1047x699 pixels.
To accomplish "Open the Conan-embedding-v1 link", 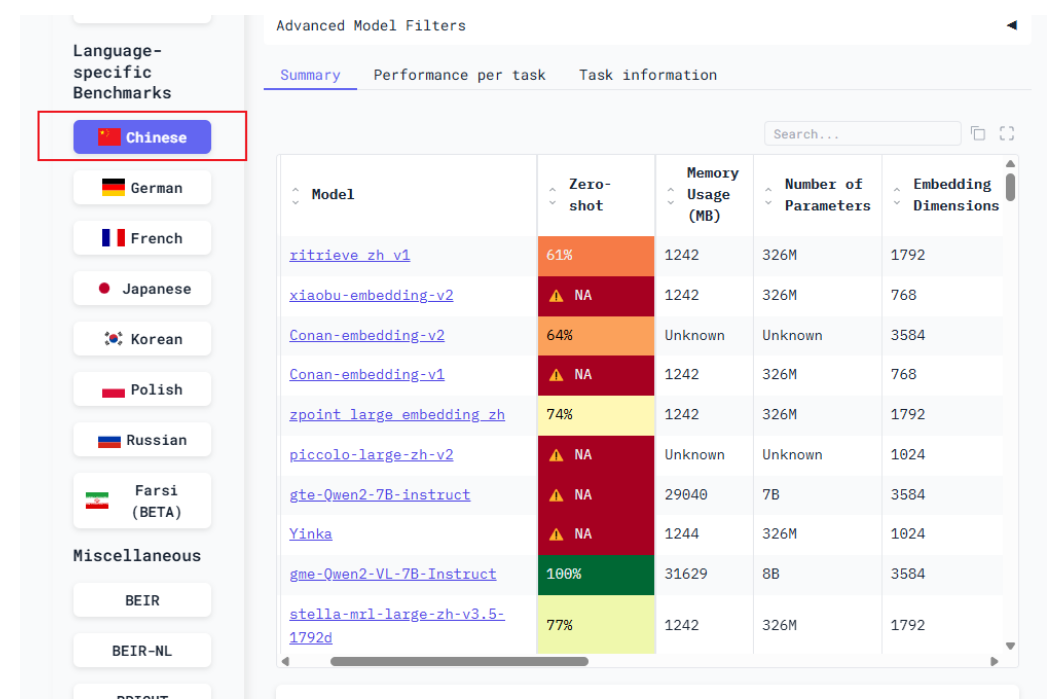I will coord(367,375).
